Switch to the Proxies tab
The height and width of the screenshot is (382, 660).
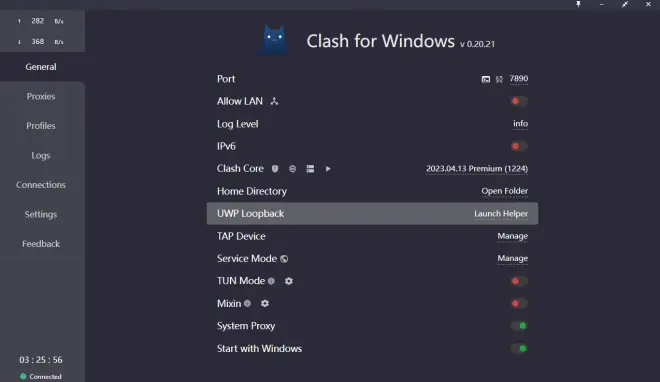(x=41, y=96)
